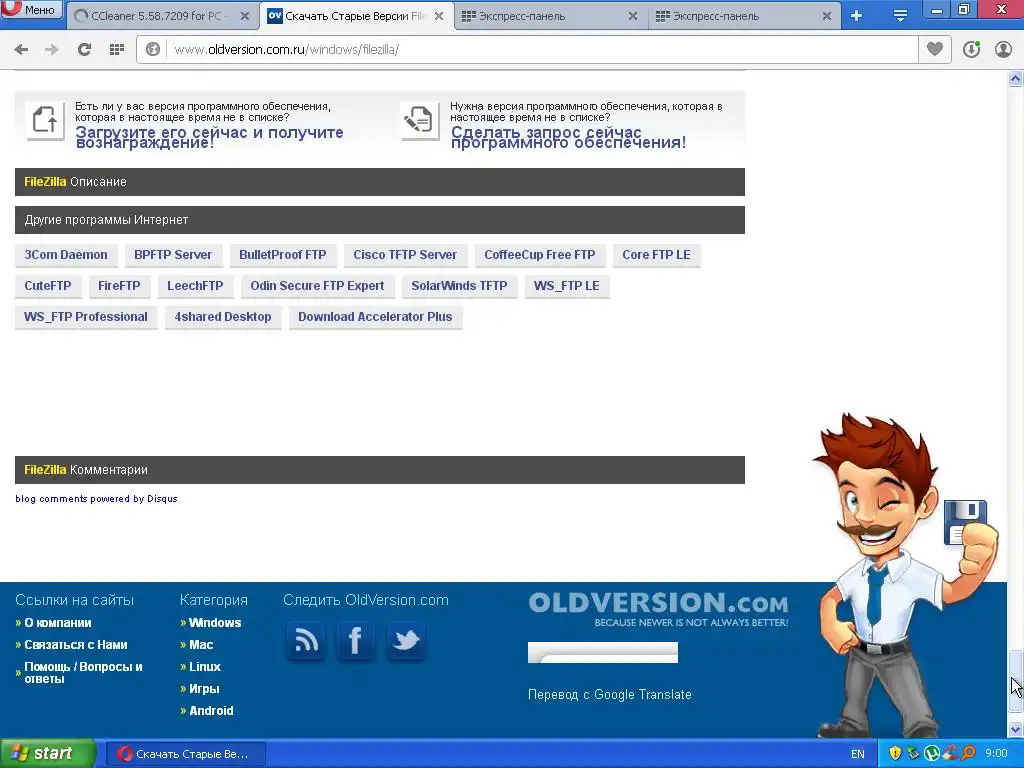Focus the address bar URL field
The height and width of the screenshot is (768, 1024).
[x=542, y=50]
